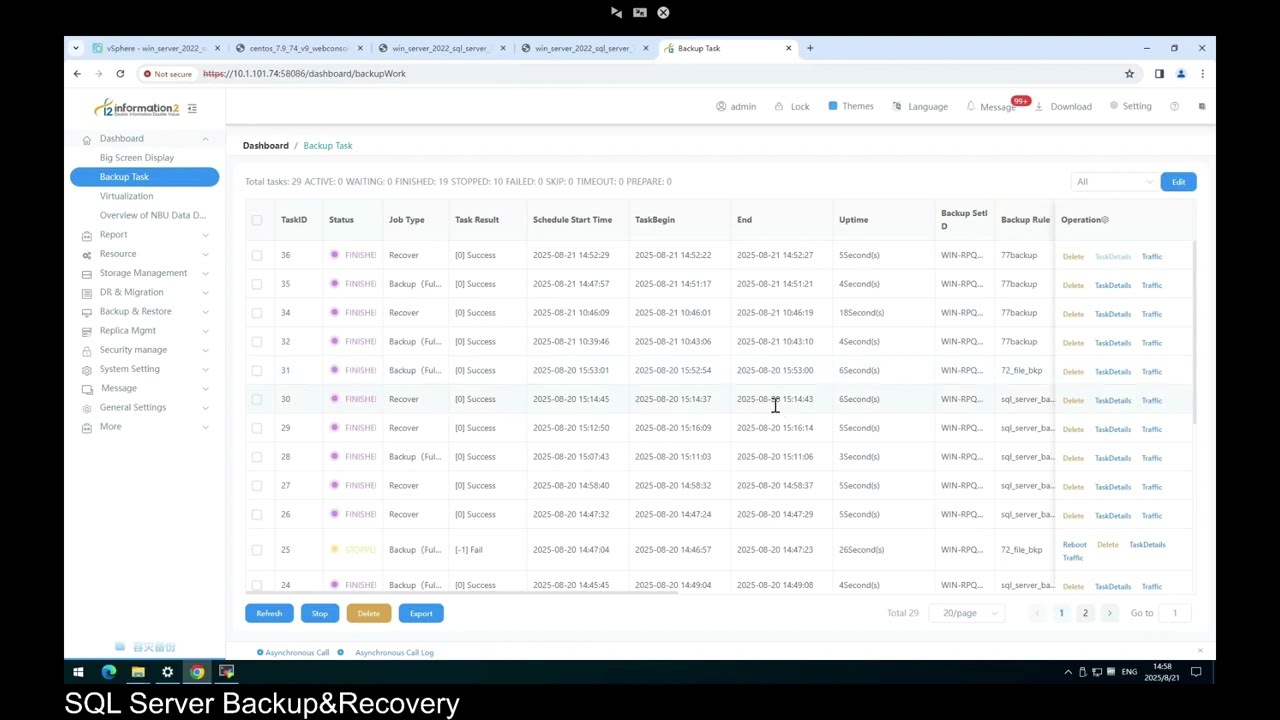
Task: Open the Windows Start menu
Action: (78, 672)
